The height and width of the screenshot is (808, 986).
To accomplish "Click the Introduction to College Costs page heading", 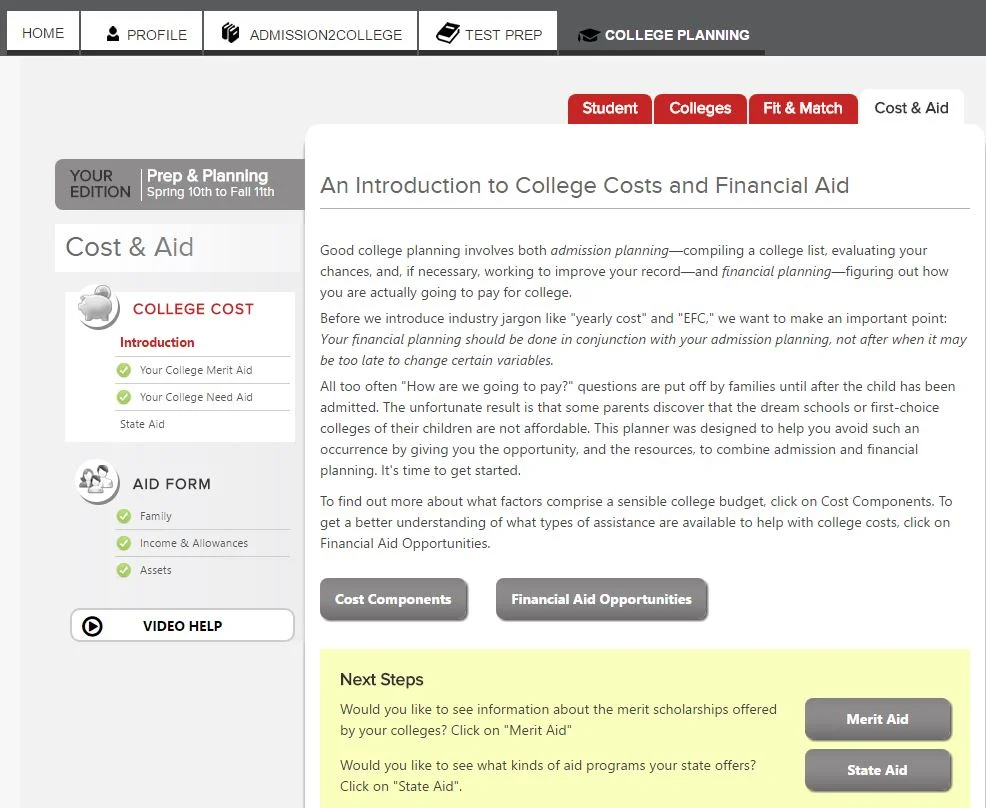I will coord(584,185).
